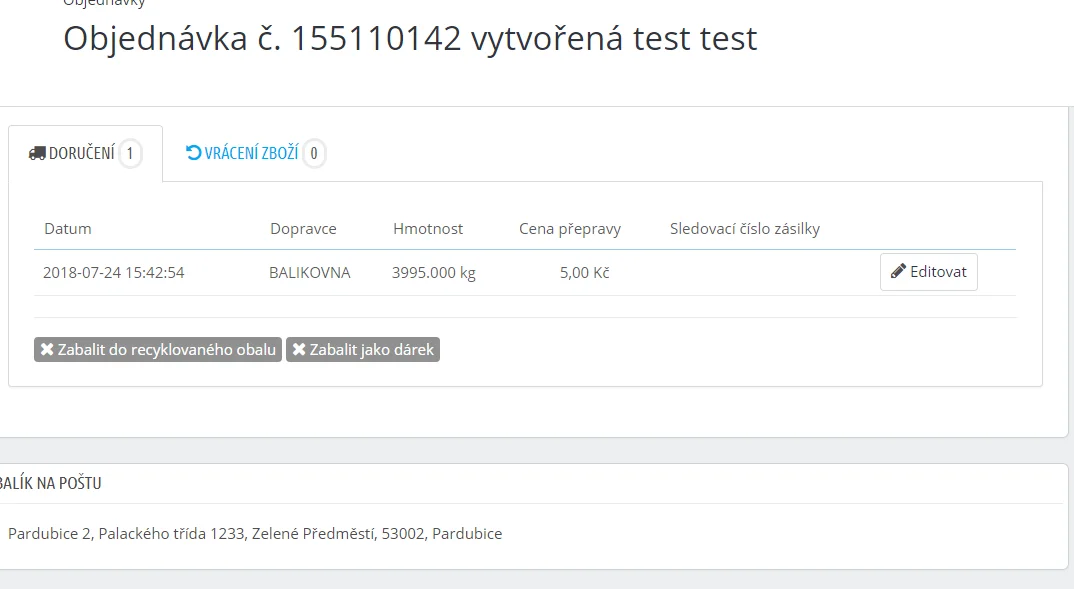The image size is (1074, 589).
Task: Click the Sledovací číslo zásilky column header
Action: pyautogui.click(x=745, y=229)
